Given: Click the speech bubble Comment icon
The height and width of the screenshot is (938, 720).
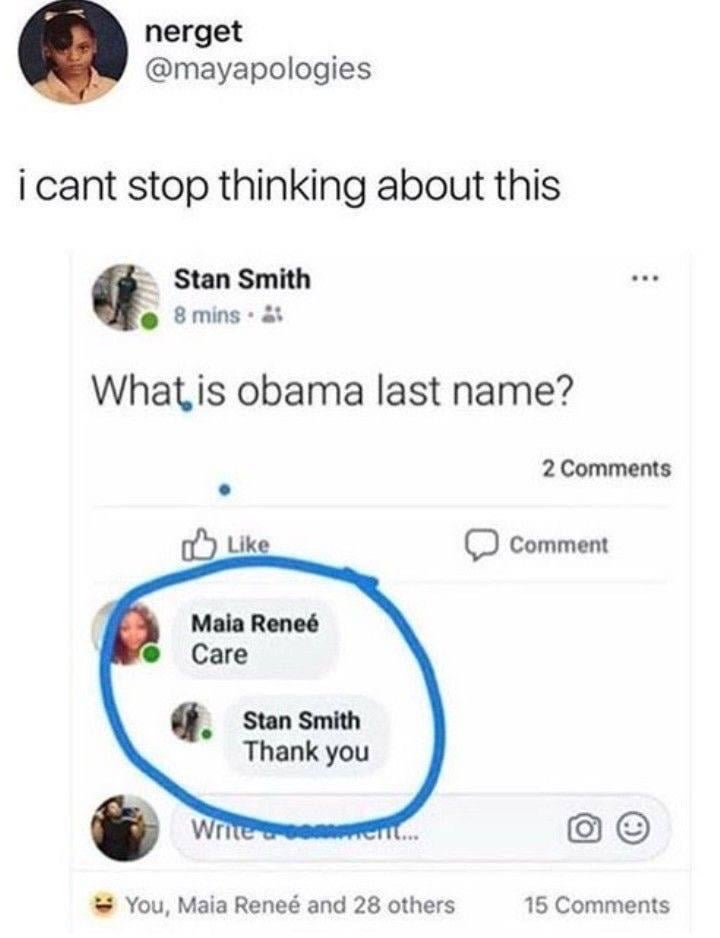Looking at the screenshot, I should (481, 545).
